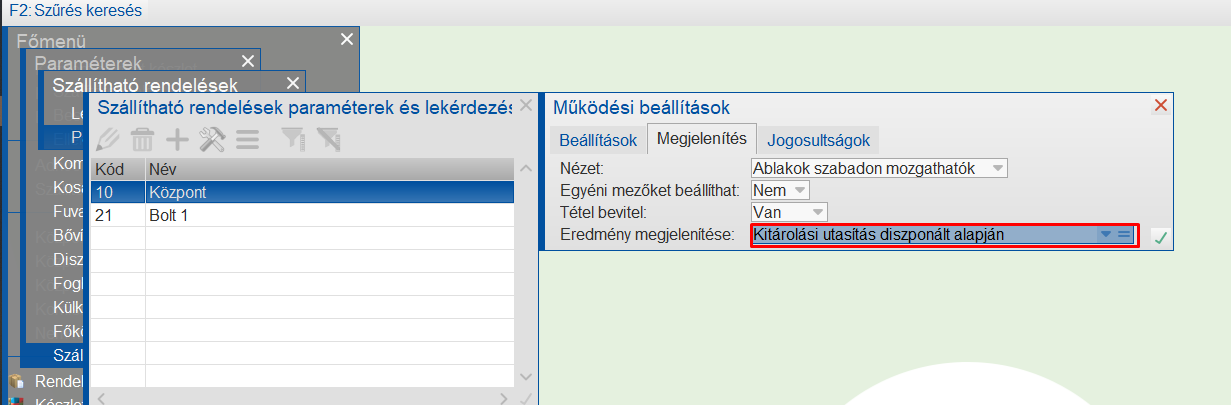The width and height of the screenshot is (1231, 405).
Task: Close the Működési beállítások window
Action: coord(1161,106)
